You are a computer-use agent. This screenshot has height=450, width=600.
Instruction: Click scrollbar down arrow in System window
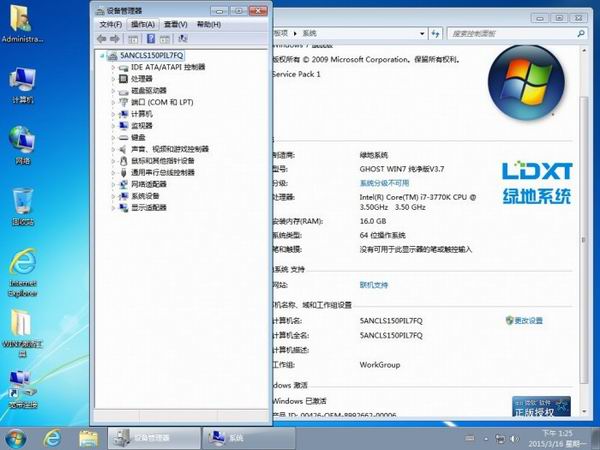tap(584, 411)
